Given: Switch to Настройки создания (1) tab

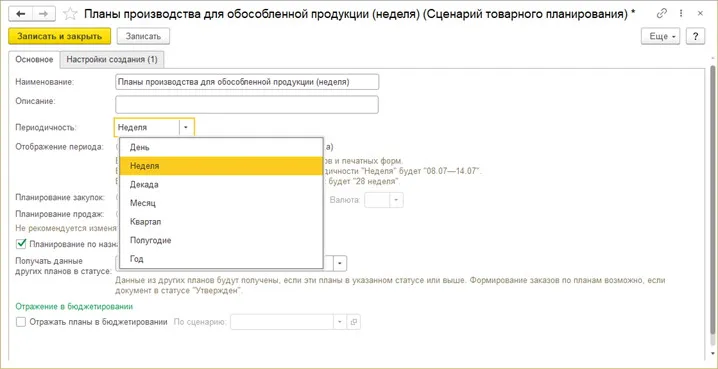Looking at the screenshot, I should 112,60.
